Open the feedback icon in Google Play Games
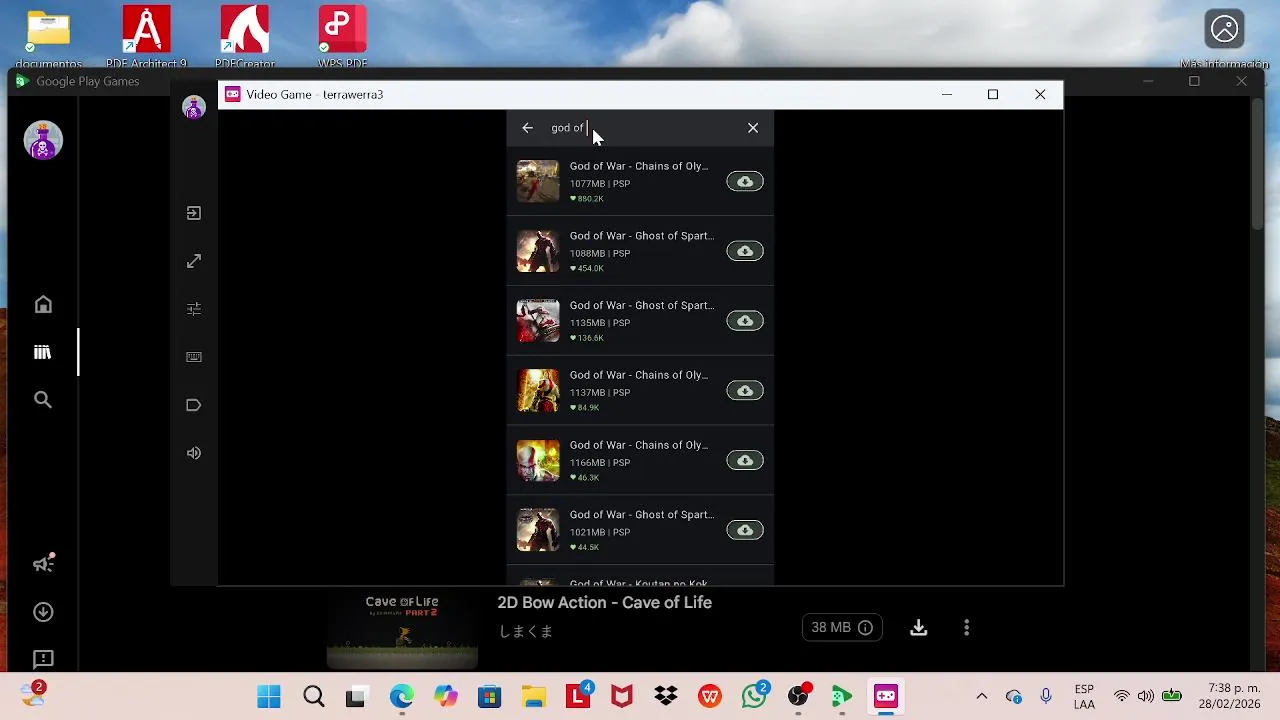1280x720 pixels. tap(43, 660)
